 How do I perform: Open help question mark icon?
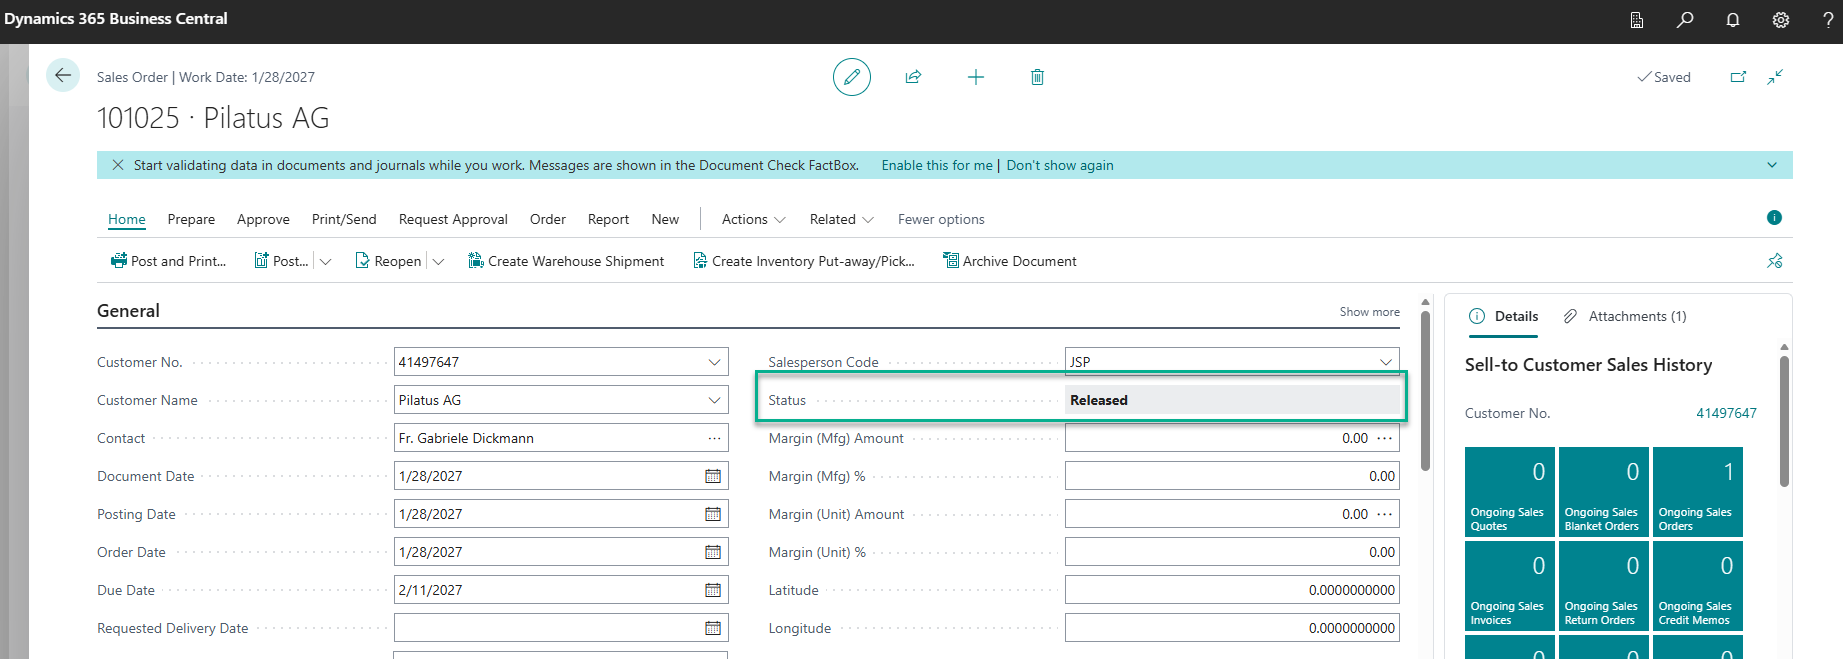(x=1828, y=19)
